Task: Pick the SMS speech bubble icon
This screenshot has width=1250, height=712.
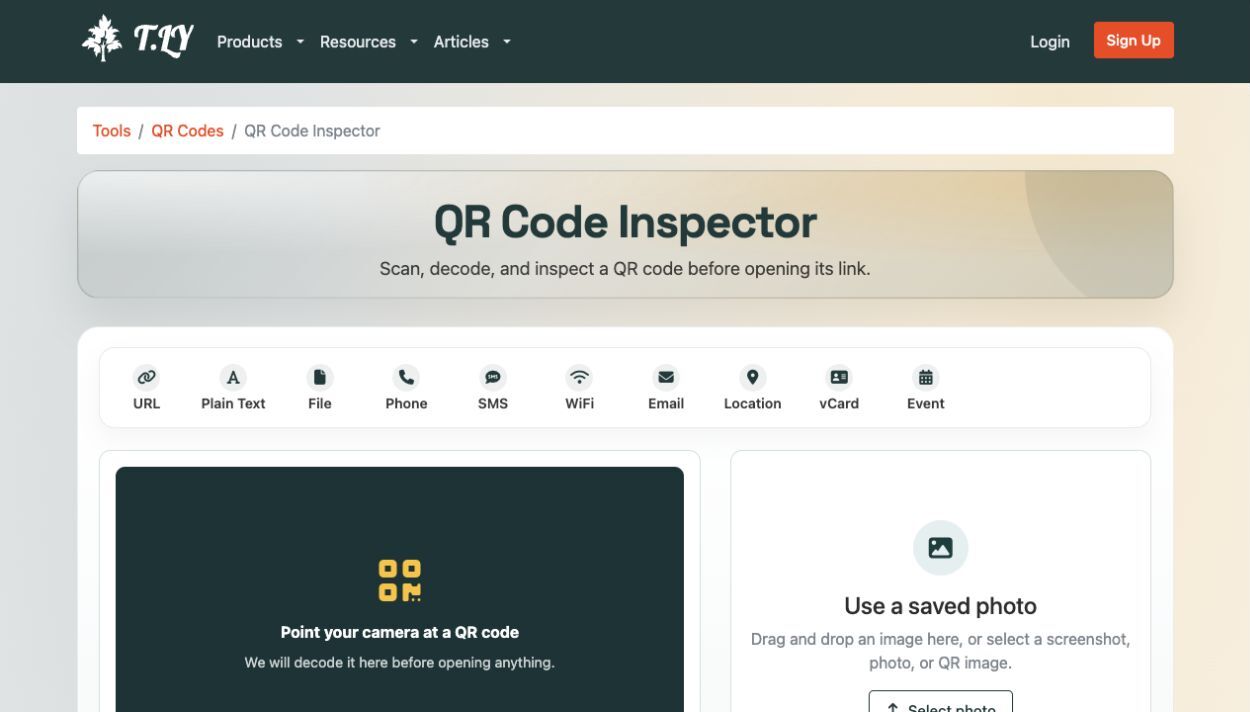Action: pyautogui.click(x=493, y=377)
